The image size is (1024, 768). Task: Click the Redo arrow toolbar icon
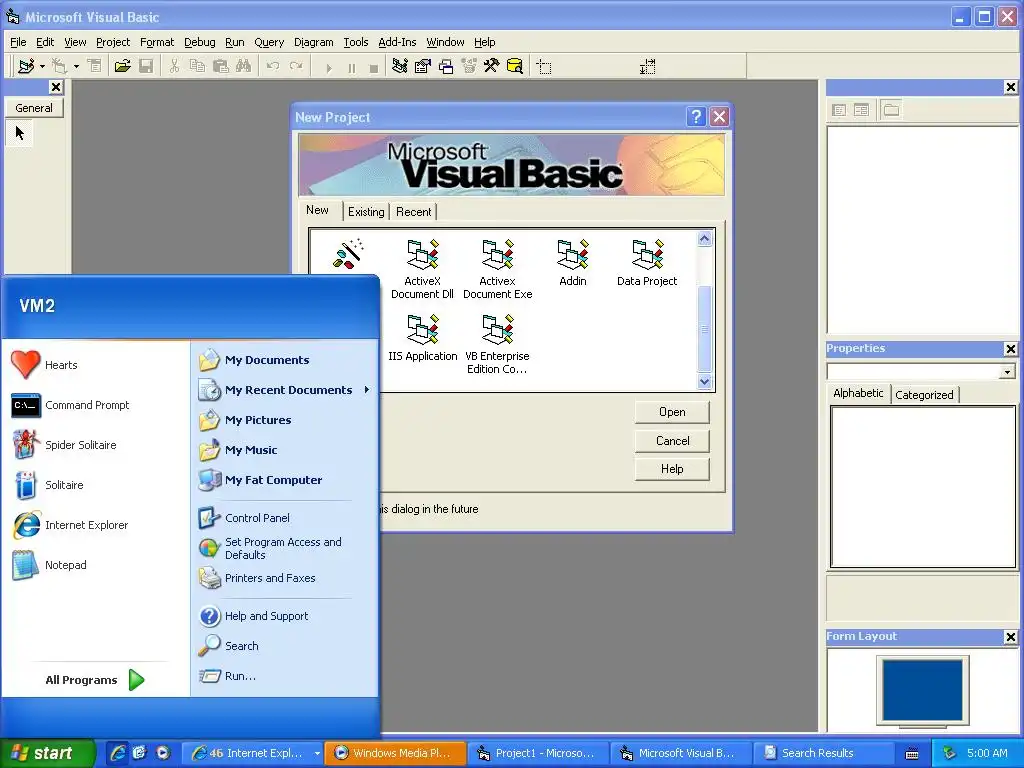(x=296, y=66)
